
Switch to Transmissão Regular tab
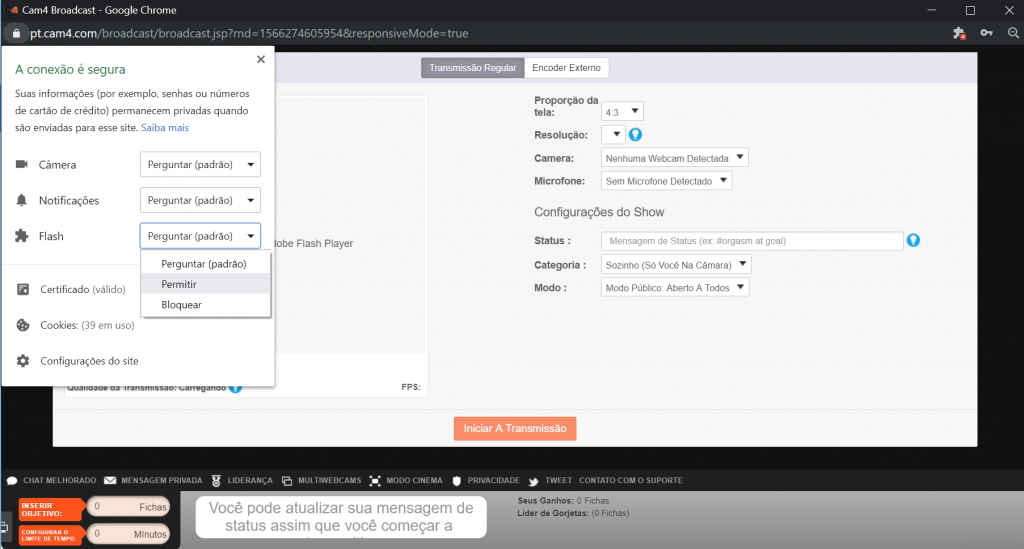click(472, 68)
